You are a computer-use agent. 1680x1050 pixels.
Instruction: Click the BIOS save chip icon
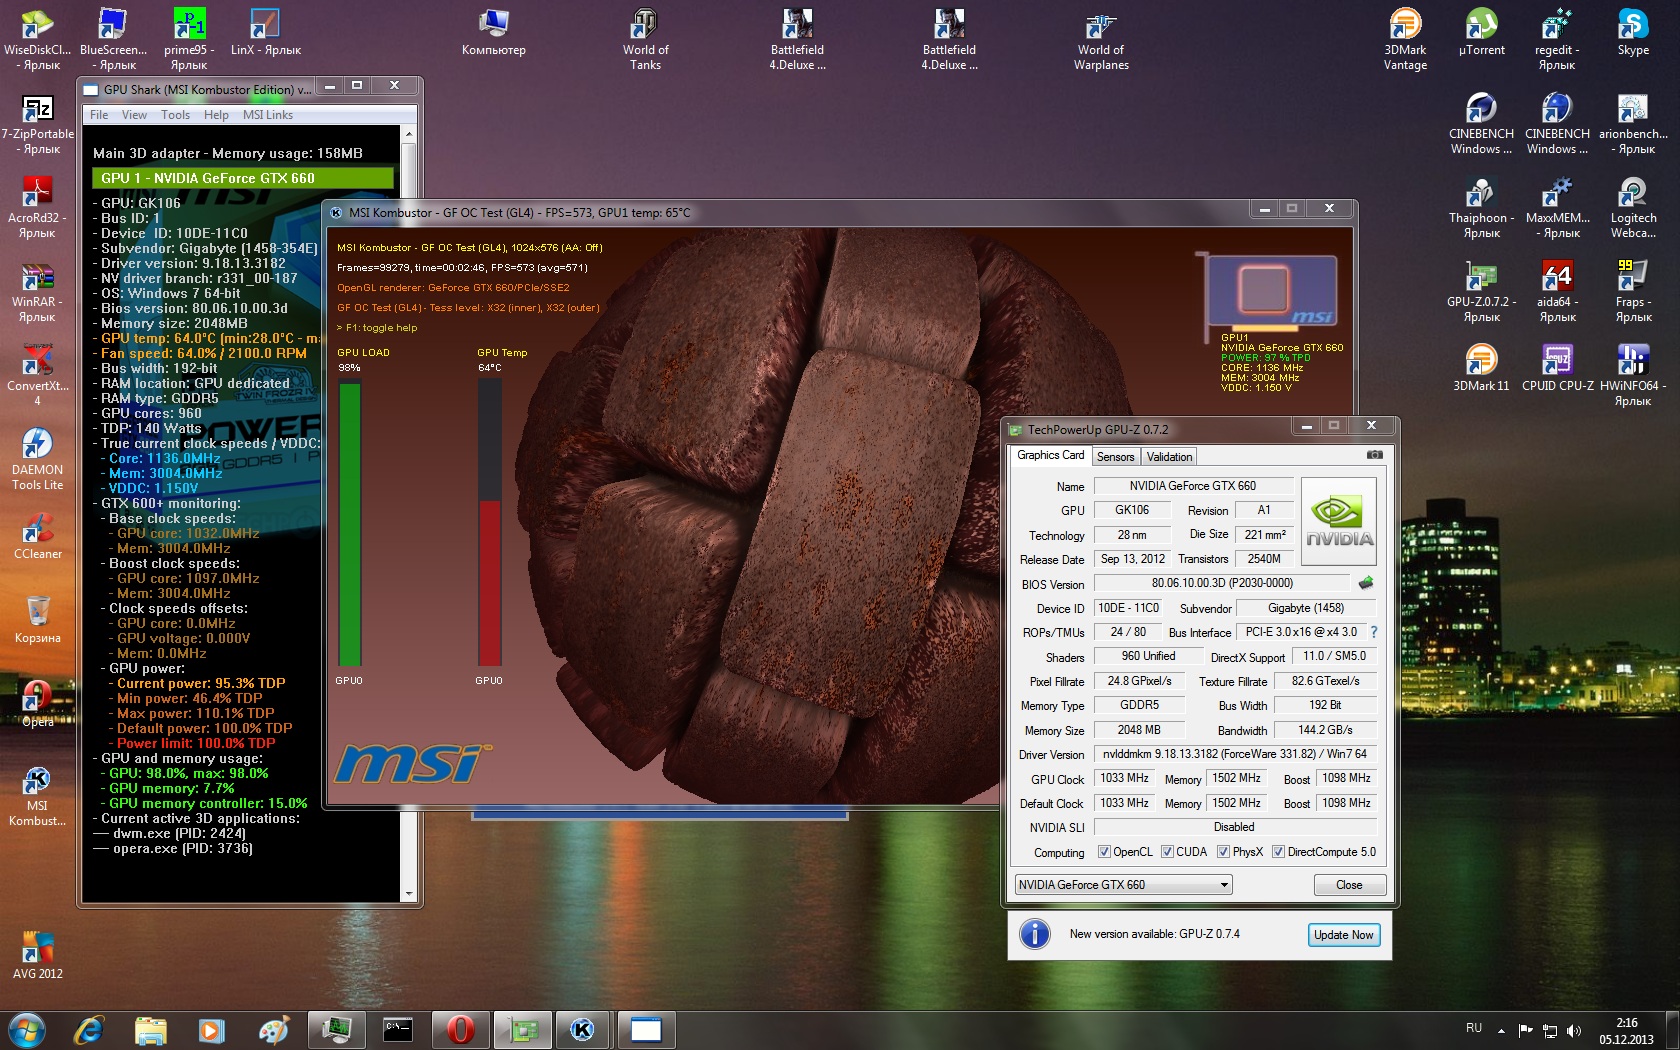pos(1366,583)
